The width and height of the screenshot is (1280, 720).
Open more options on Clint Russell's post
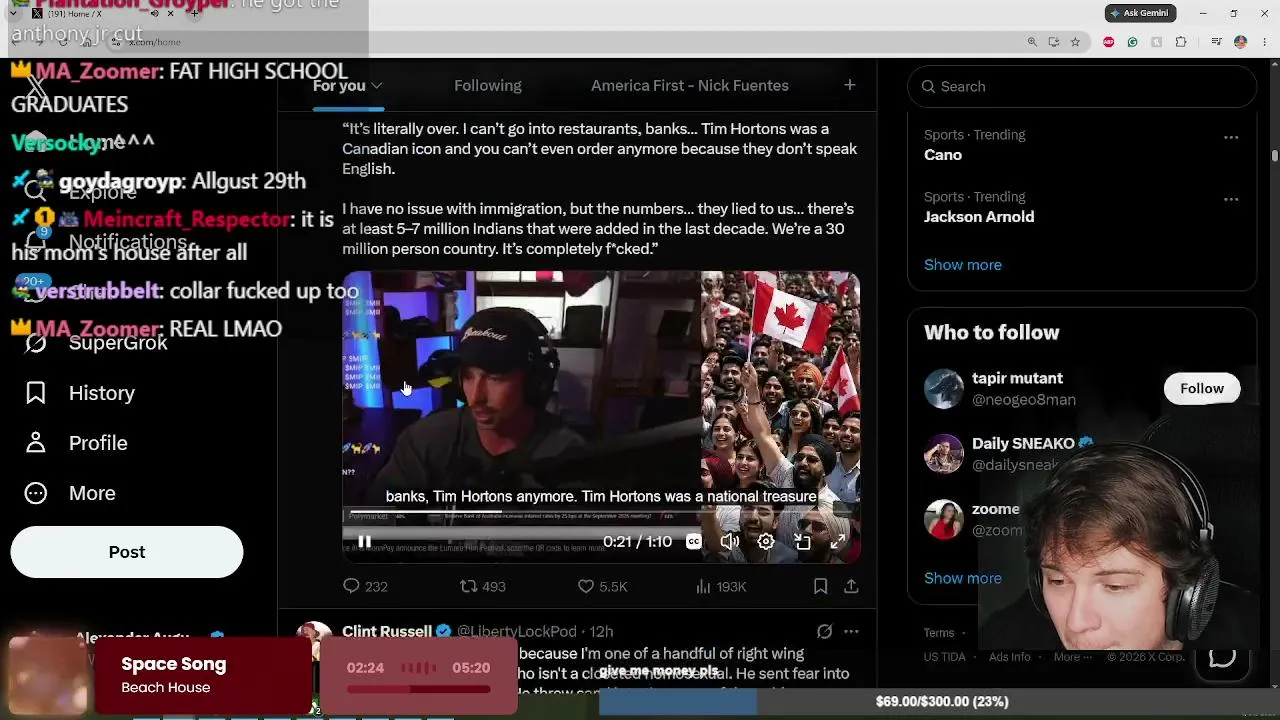point(851,631)
